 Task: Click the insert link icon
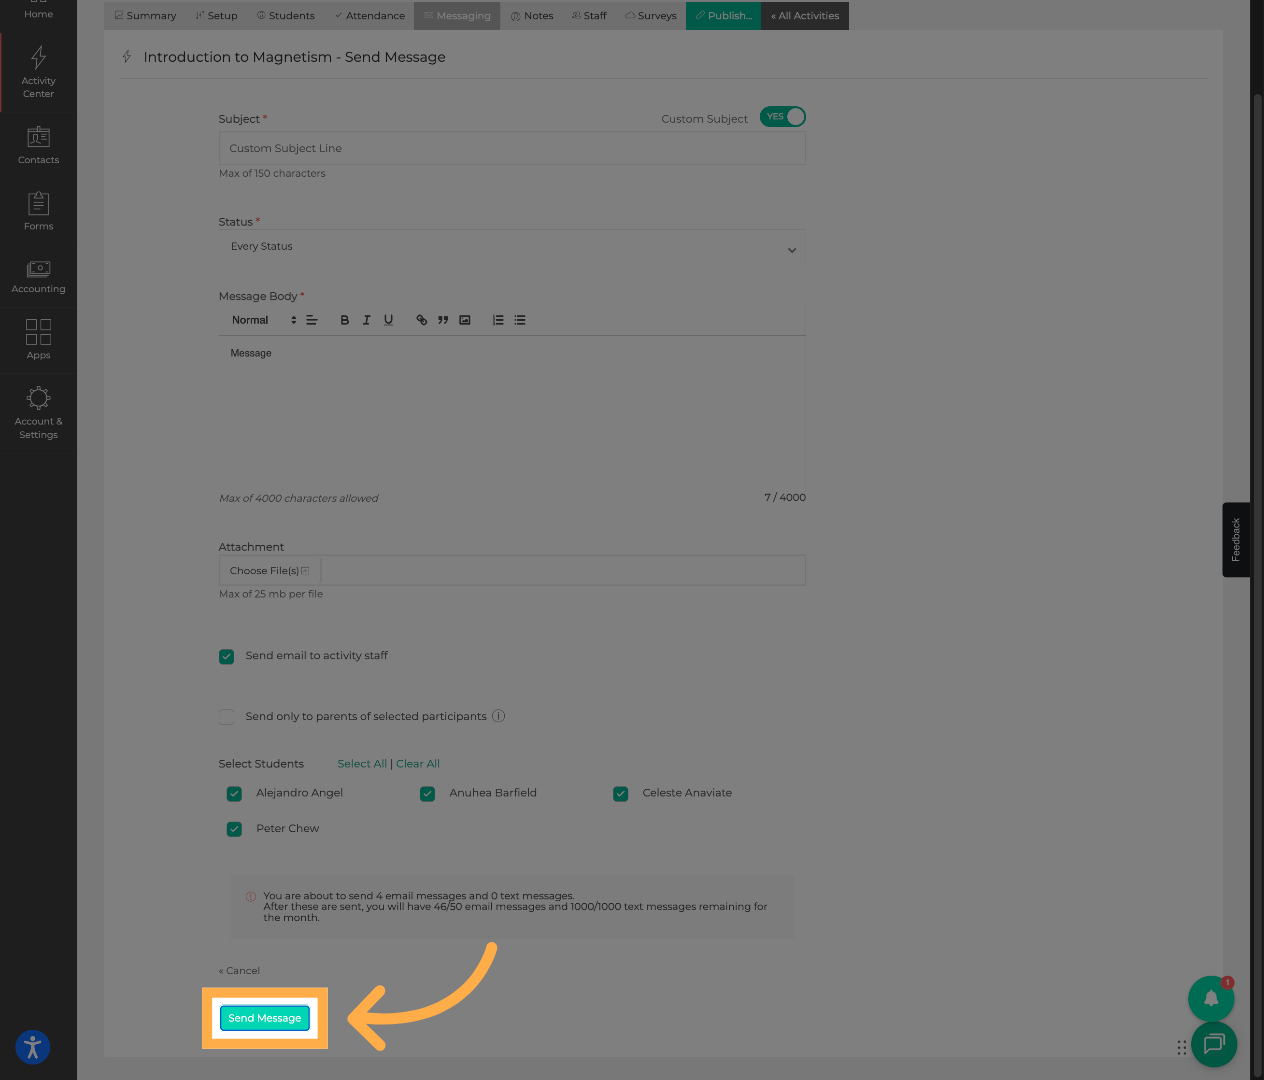422,320
